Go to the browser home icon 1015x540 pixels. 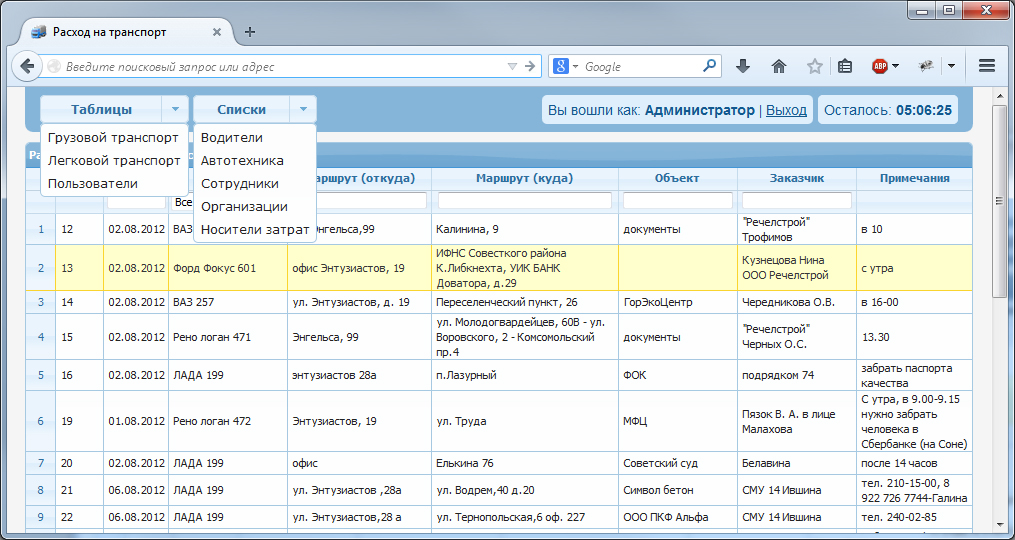779,66
